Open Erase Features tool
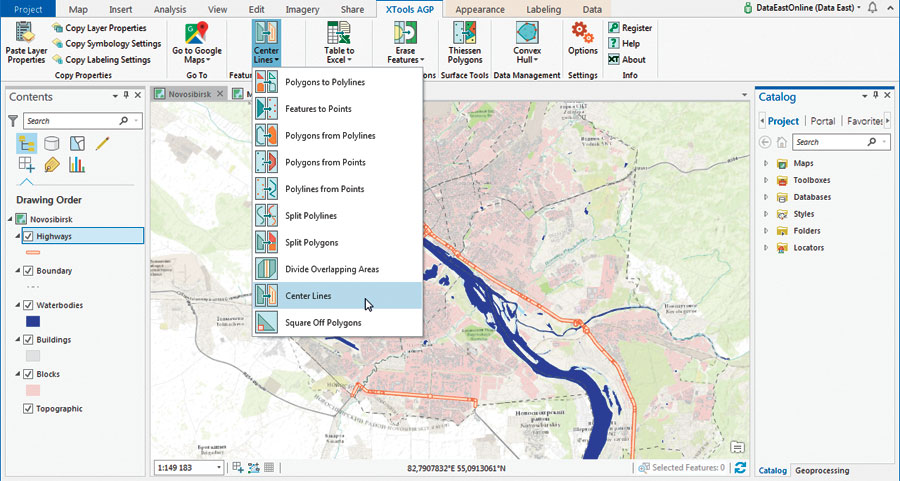 405,43
